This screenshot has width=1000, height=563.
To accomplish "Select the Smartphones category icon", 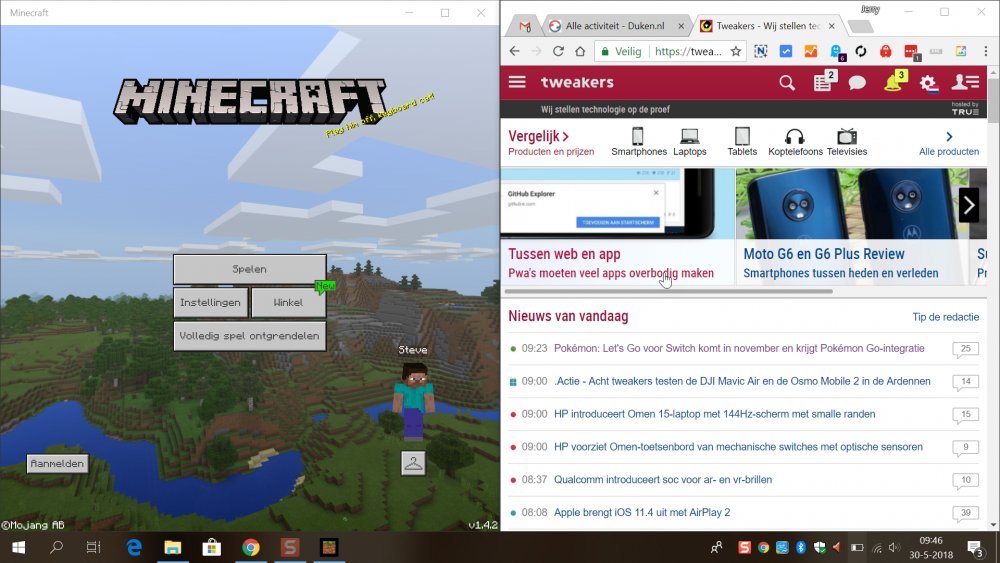I will [x=638, y=136].
